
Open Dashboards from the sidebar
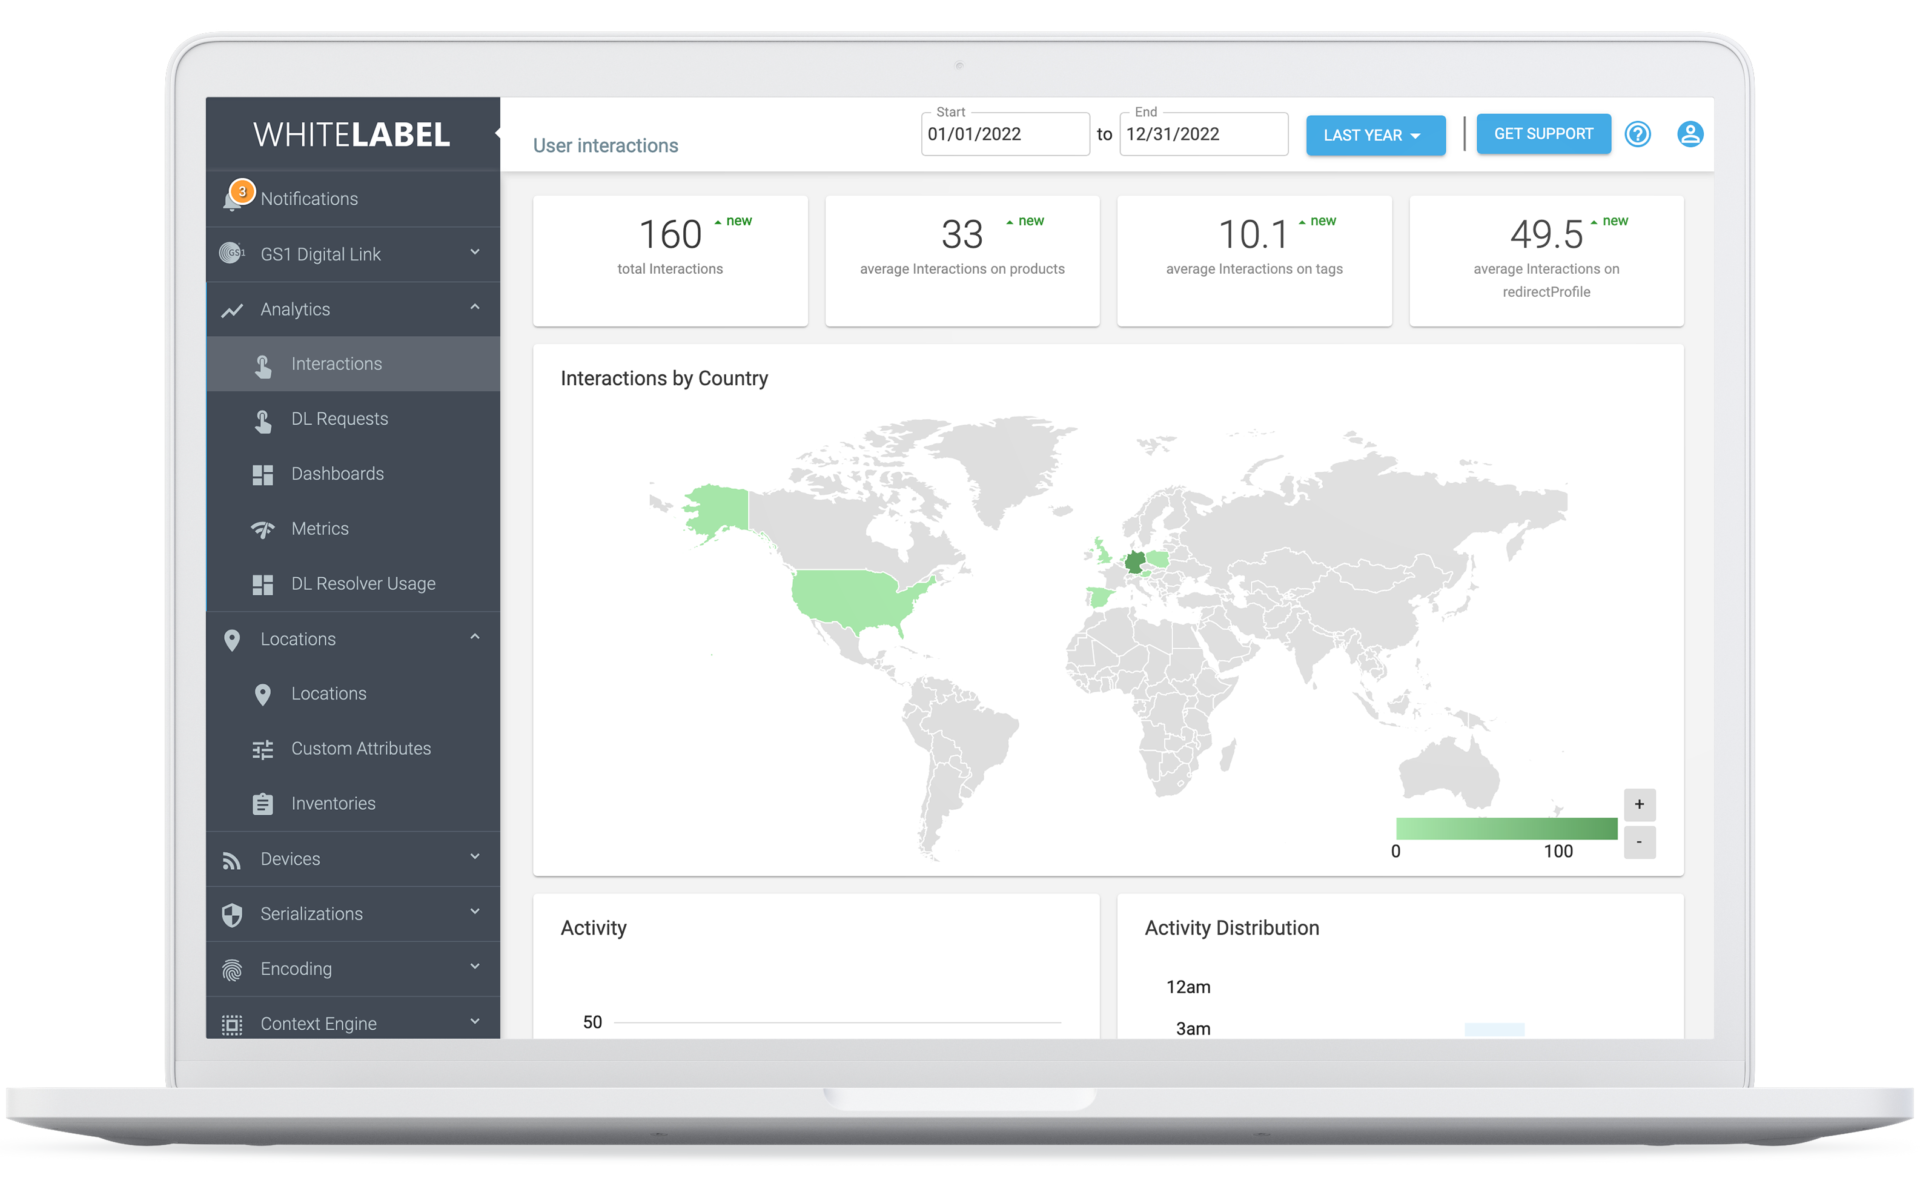point(353,474)
